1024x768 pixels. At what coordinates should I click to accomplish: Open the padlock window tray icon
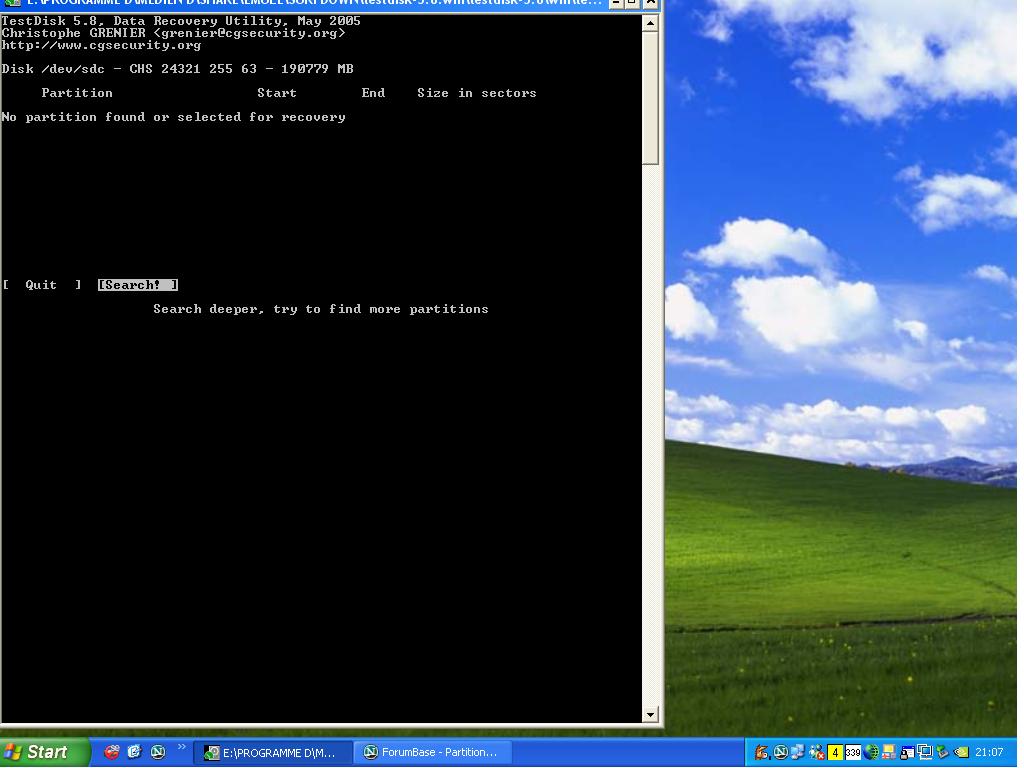coord(907,753)
